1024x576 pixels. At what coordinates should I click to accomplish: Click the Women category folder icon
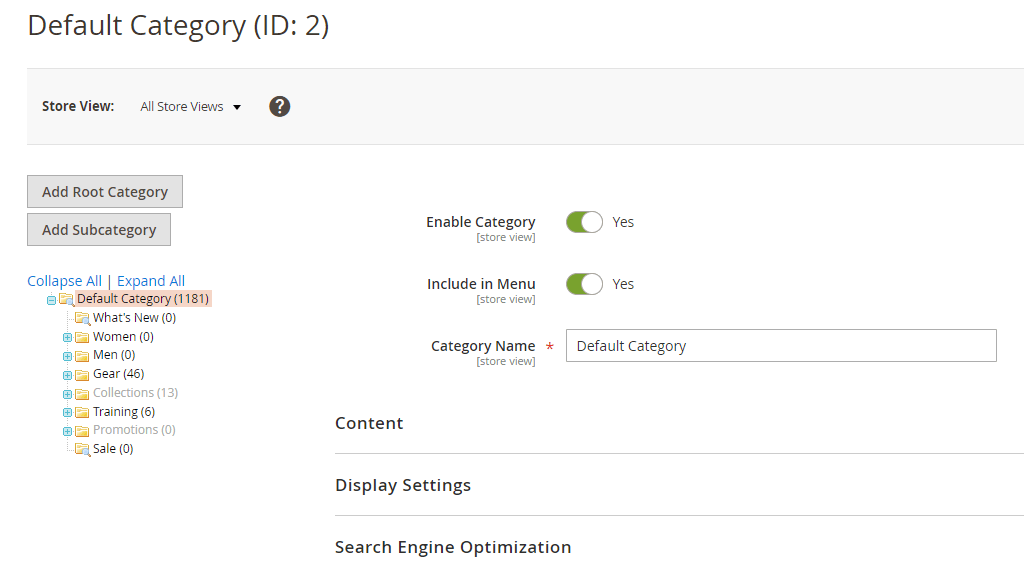(83, 337)
